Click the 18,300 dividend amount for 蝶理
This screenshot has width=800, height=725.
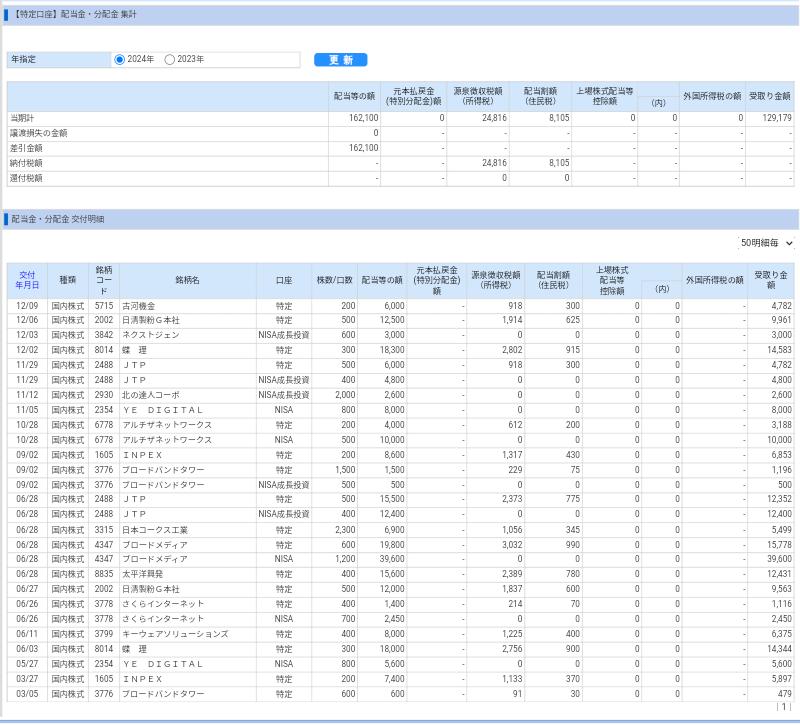point(392,350)
